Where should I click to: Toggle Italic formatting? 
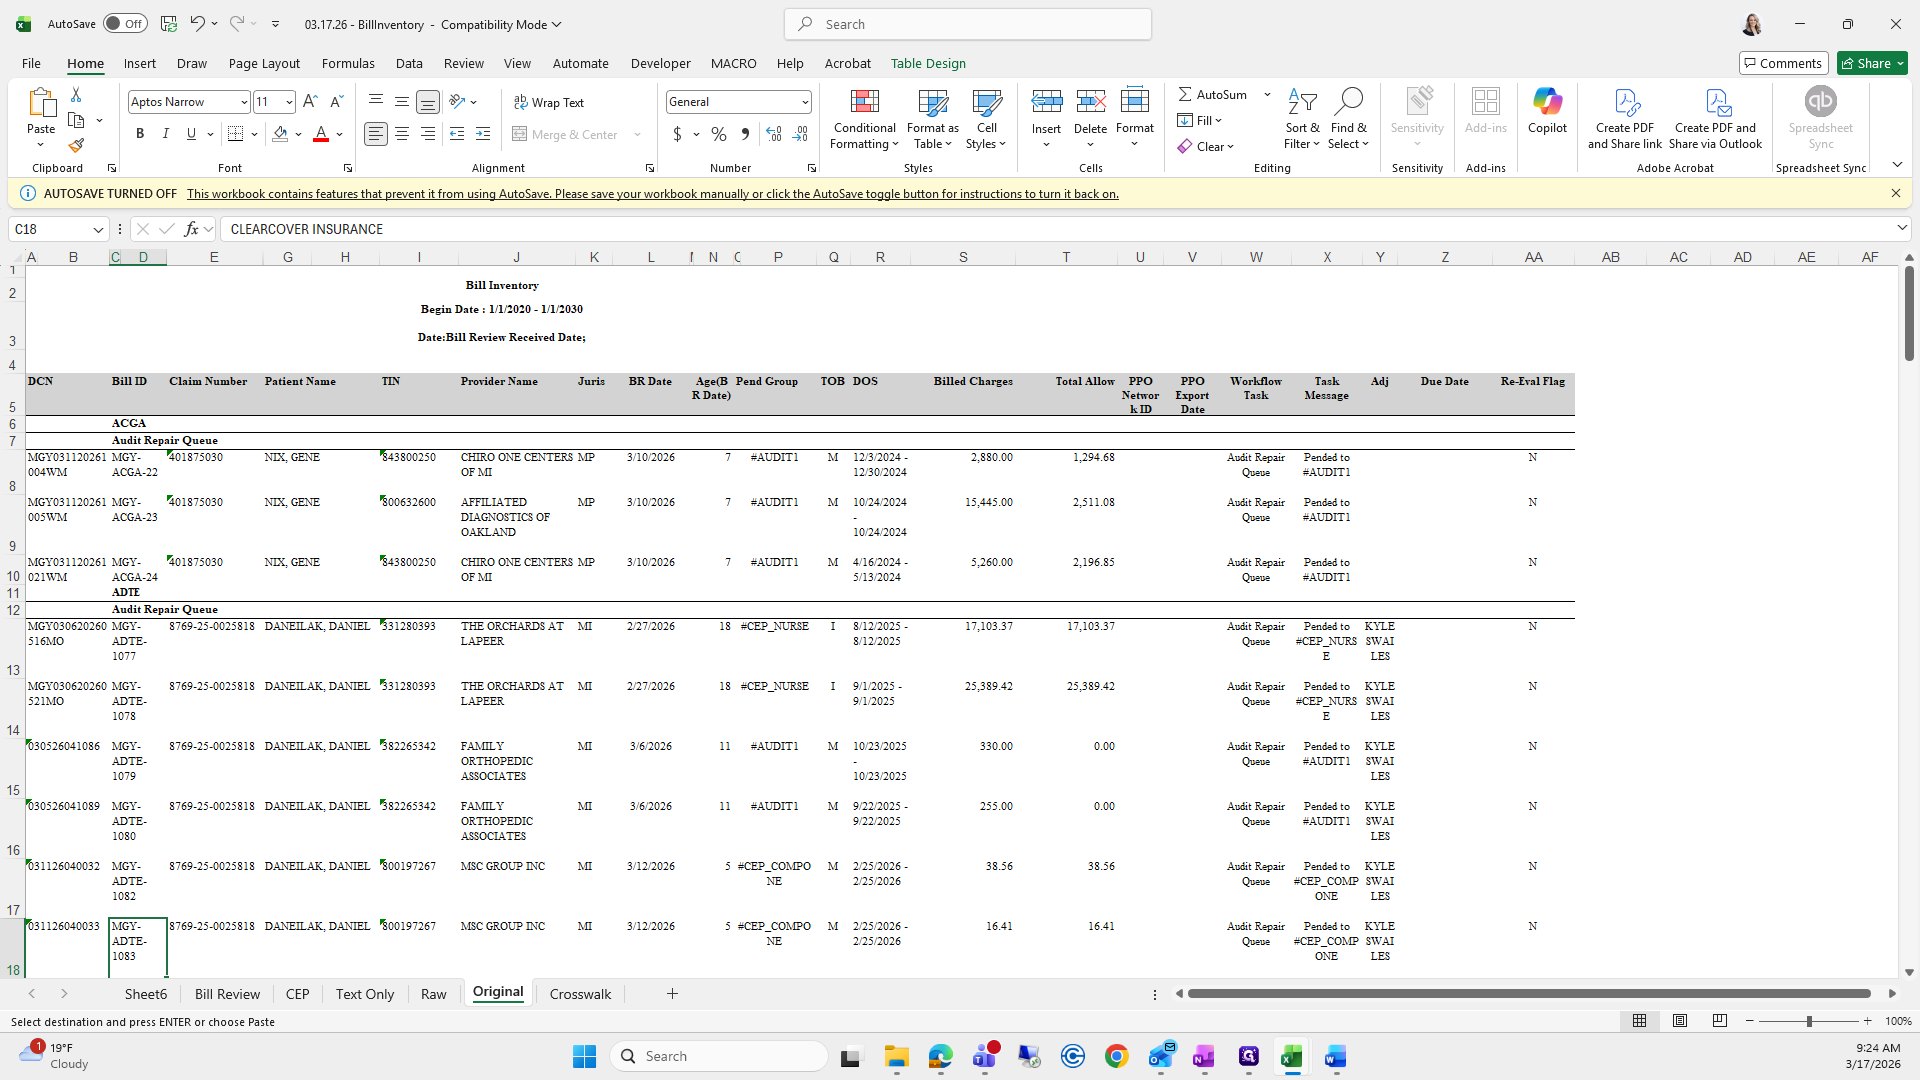tap(166, 134)
